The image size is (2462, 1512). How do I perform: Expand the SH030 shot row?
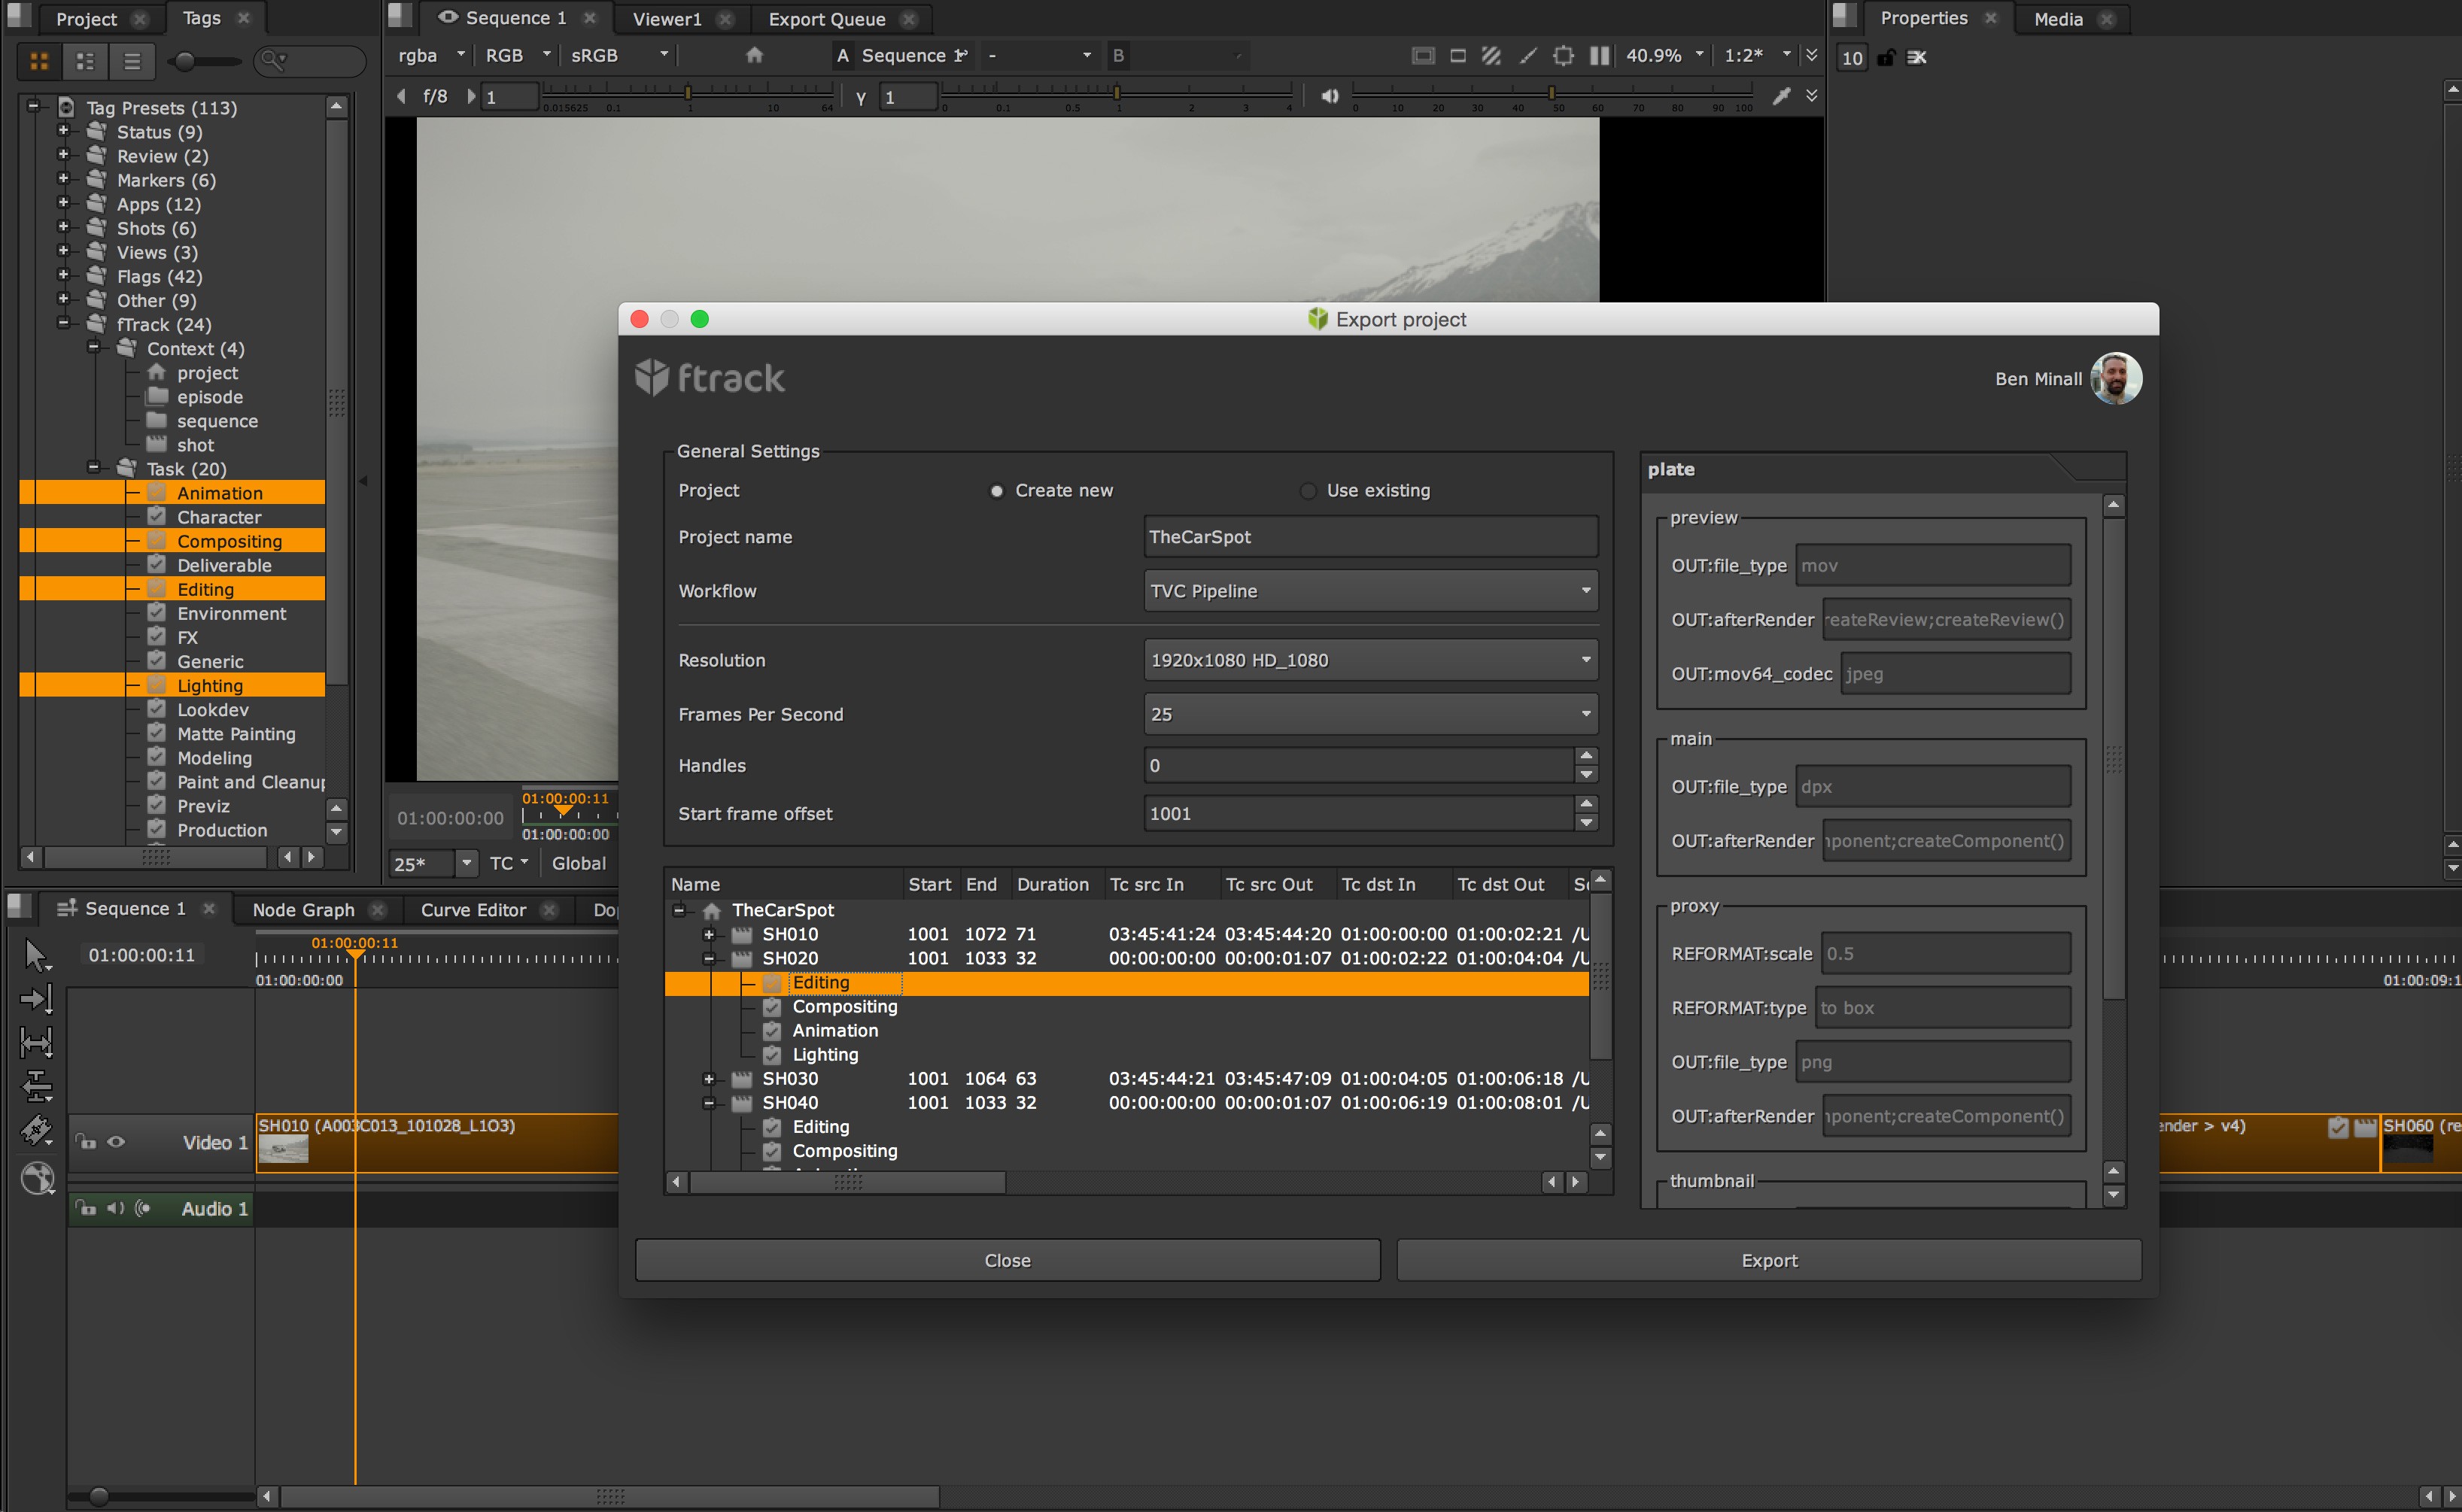click(x=709, y=1078)
